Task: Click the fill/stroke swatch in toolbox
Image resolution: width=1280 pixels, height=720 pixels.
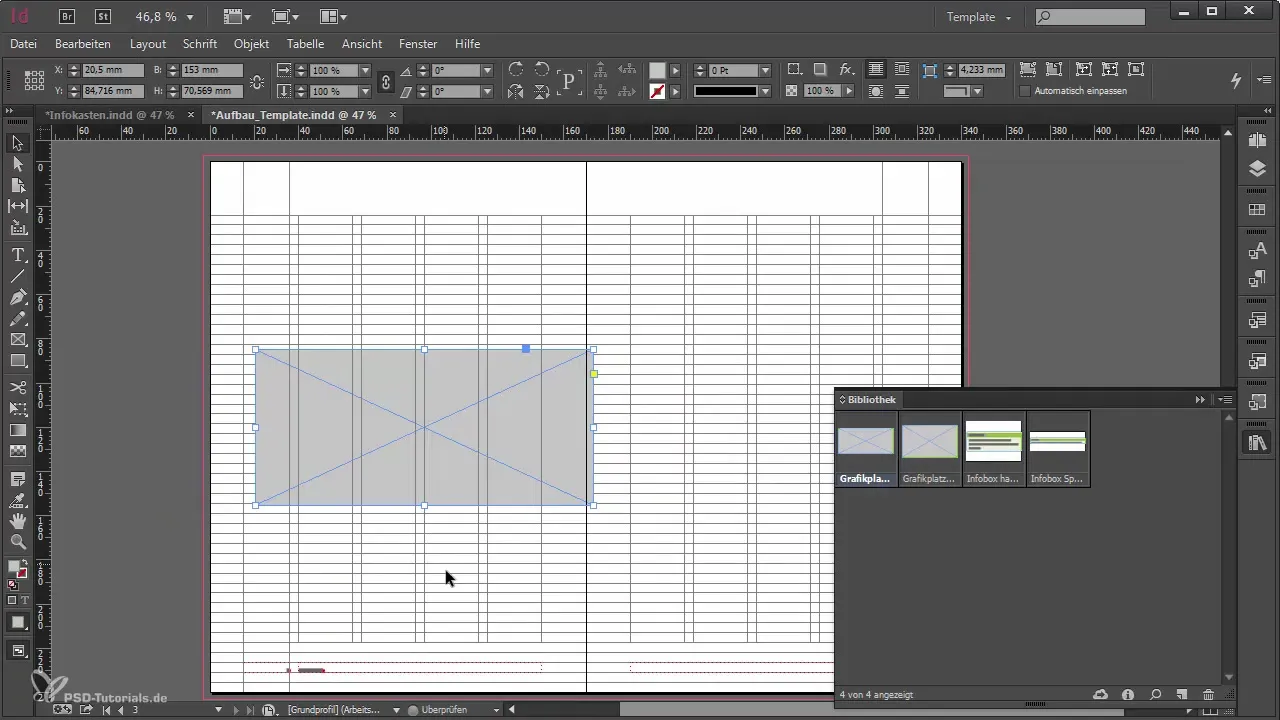Action: [17, 570]
